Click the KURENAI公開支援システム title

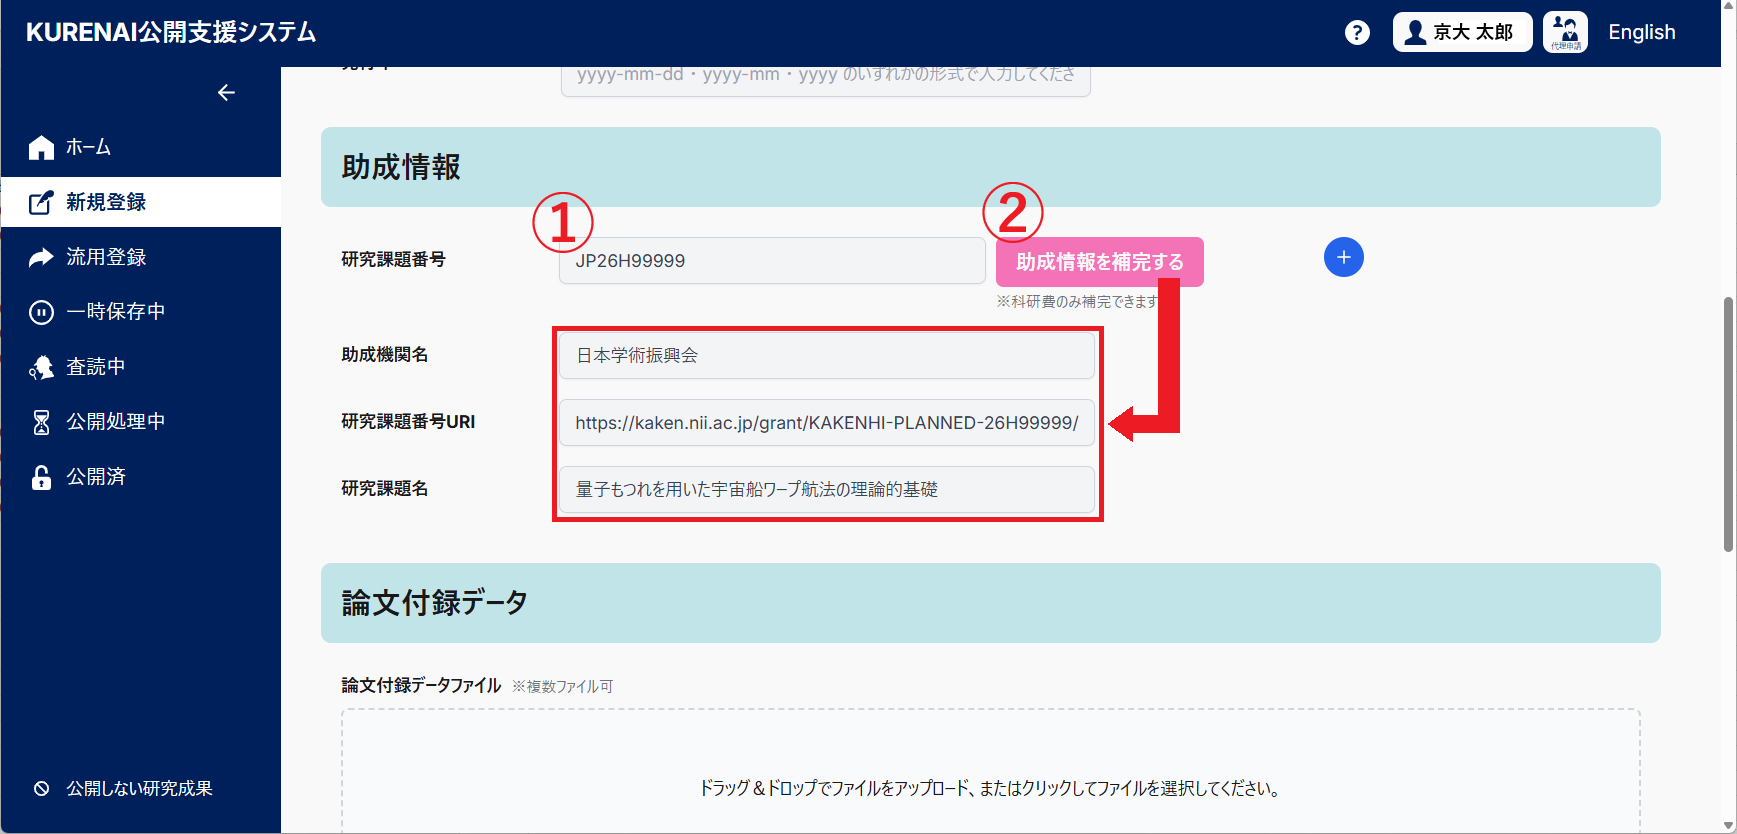[171, 32]
